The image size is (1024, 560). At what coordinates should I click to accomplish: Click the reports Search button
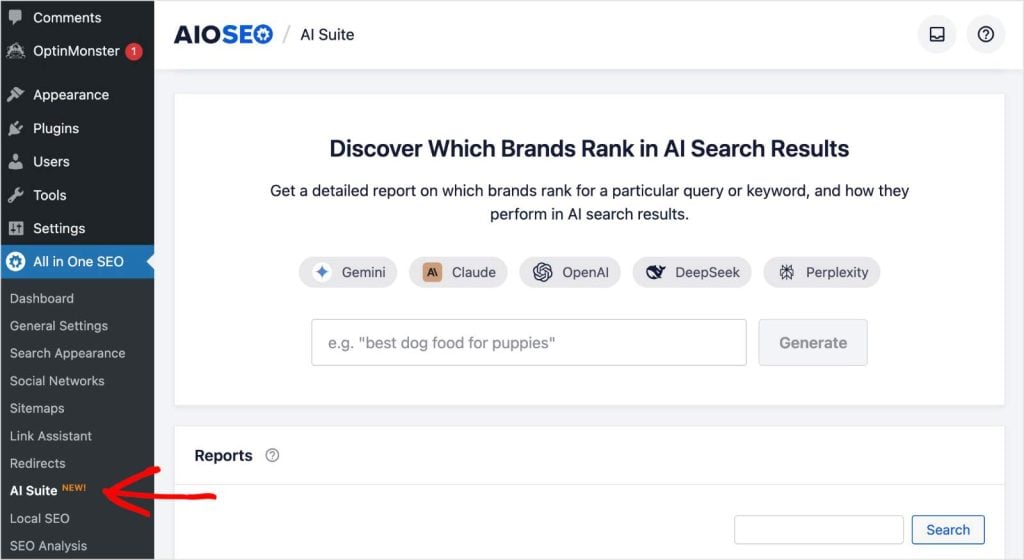pyautogui.click(x=947, y=530)
